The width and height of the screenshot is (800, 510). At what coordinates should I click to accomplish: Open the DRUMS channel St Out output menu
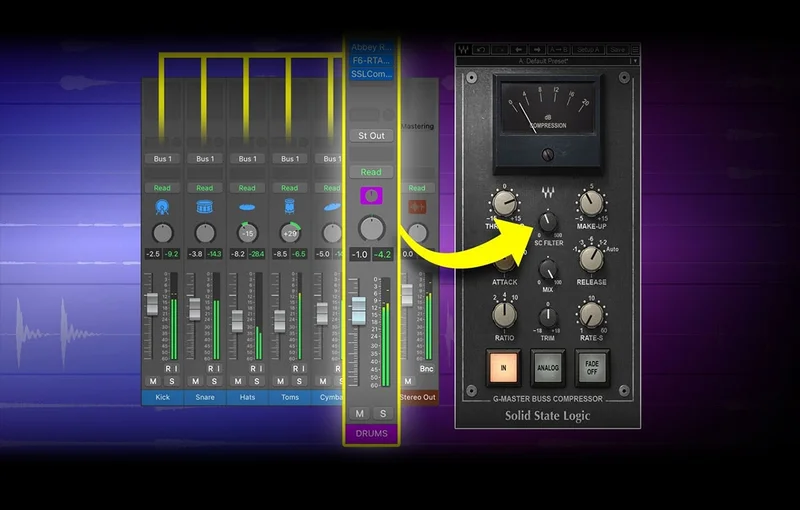371,136
